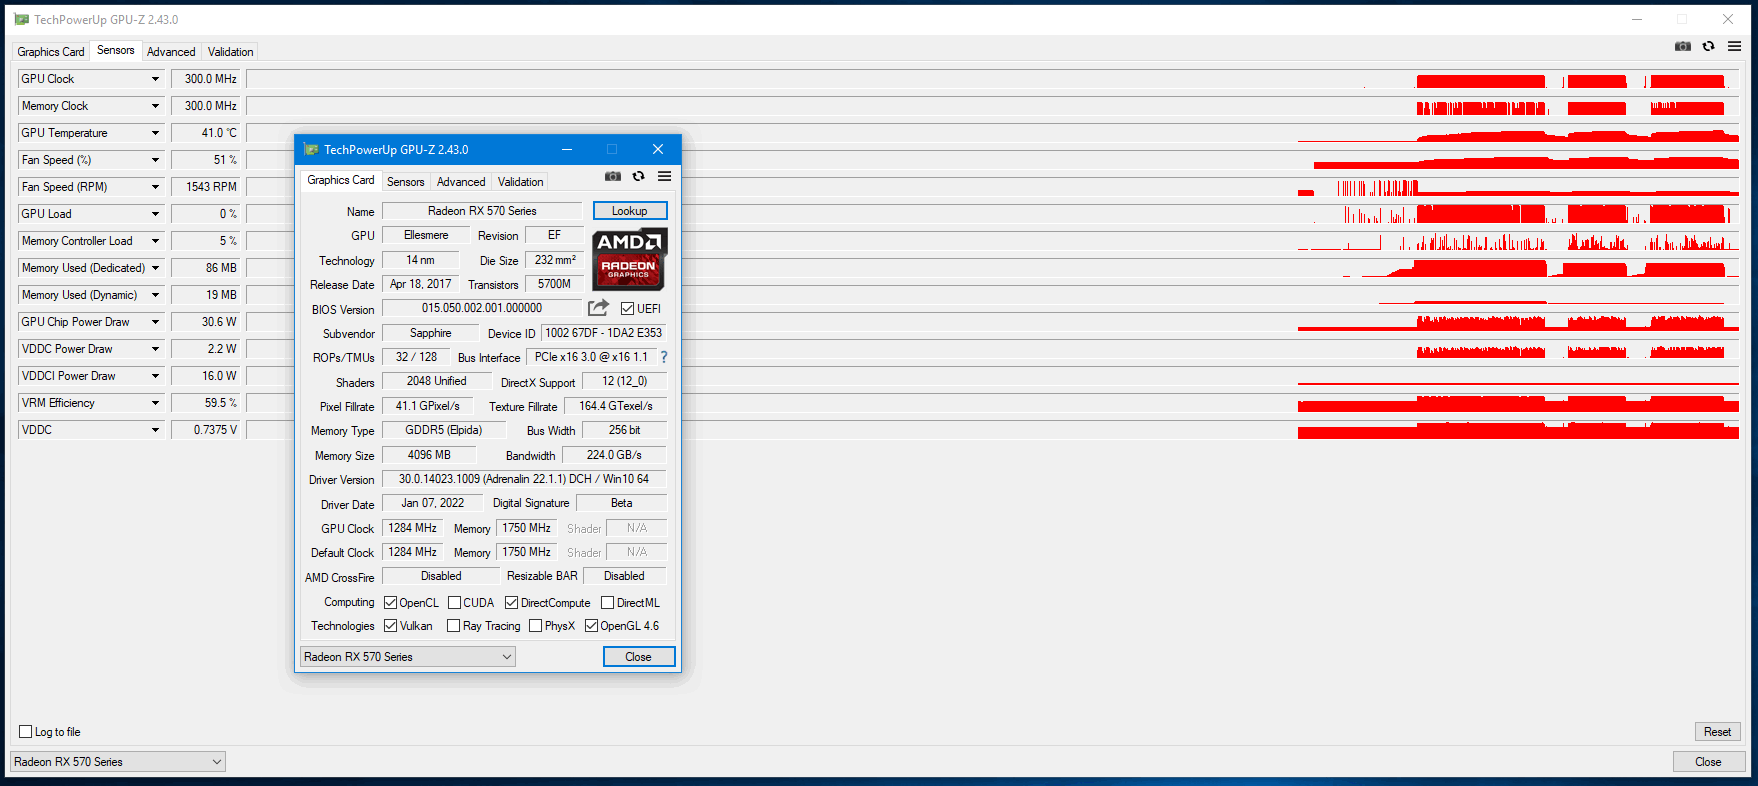Image resolution: width=1758 pixels, height=786 pixels.
Task: Click the BIOS Version field 015.050.002.001.000000
Action: 482,308
